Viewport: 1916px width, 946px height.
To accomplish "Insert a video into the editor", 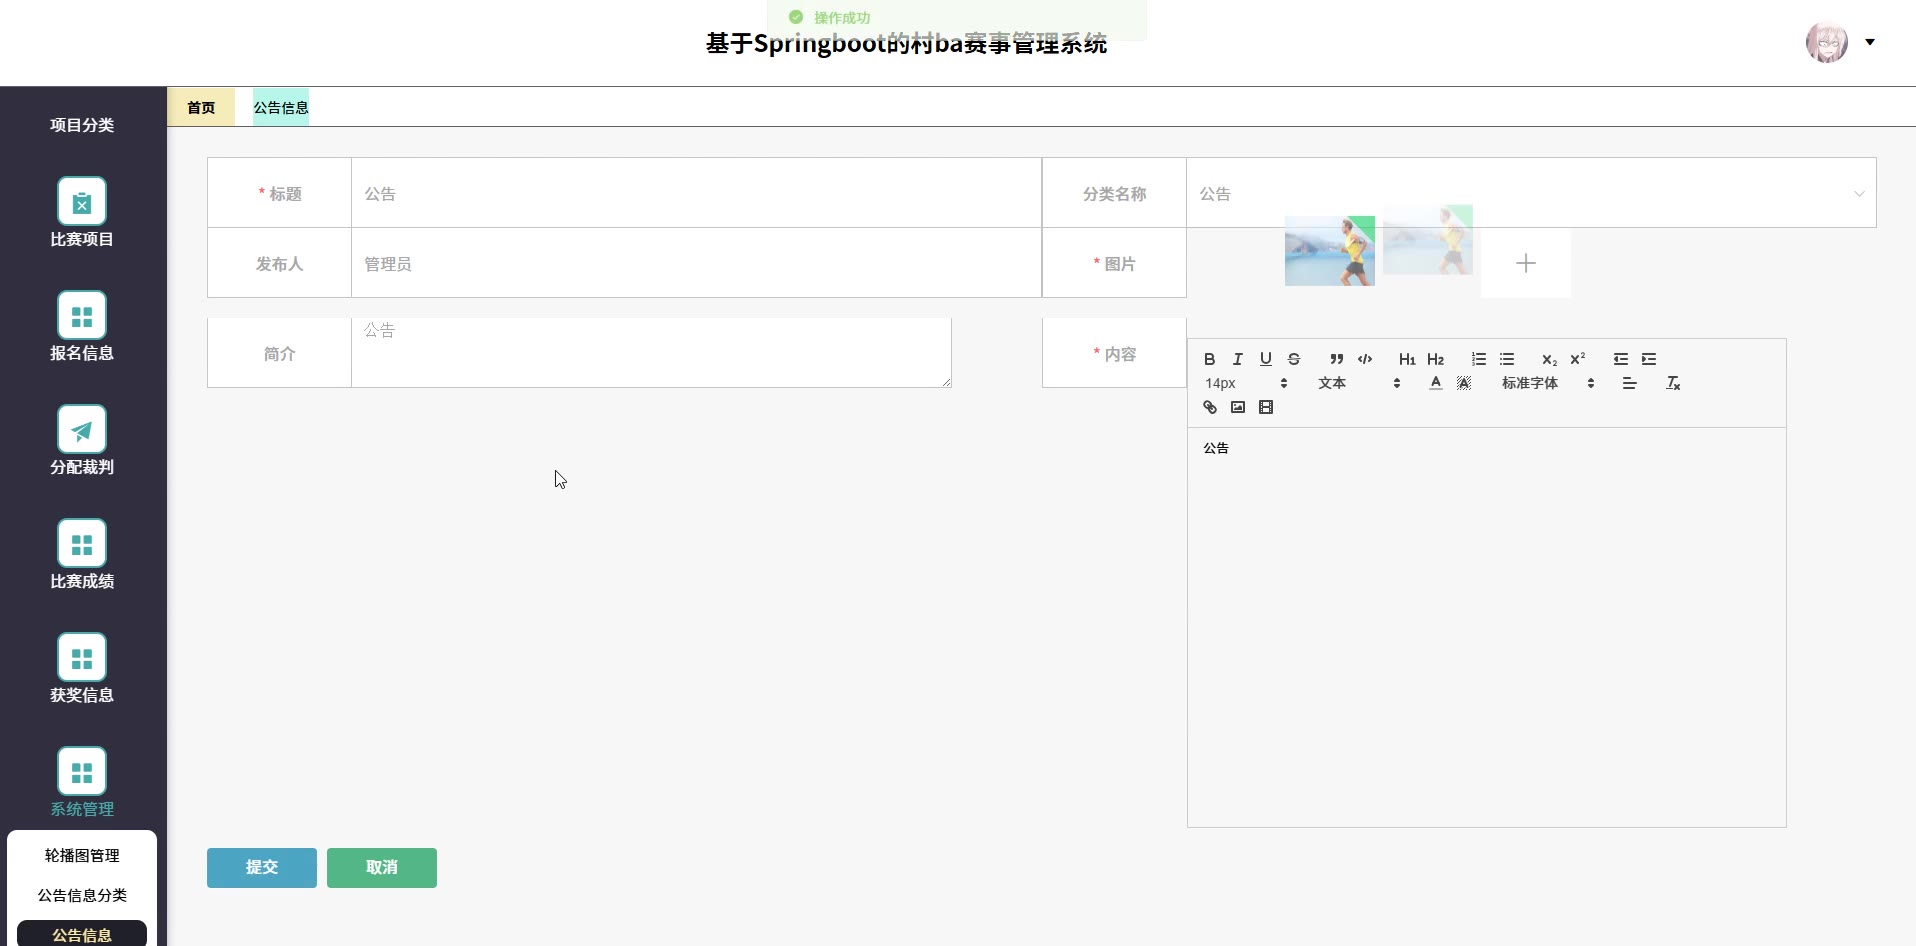I will click(1265, 407).
